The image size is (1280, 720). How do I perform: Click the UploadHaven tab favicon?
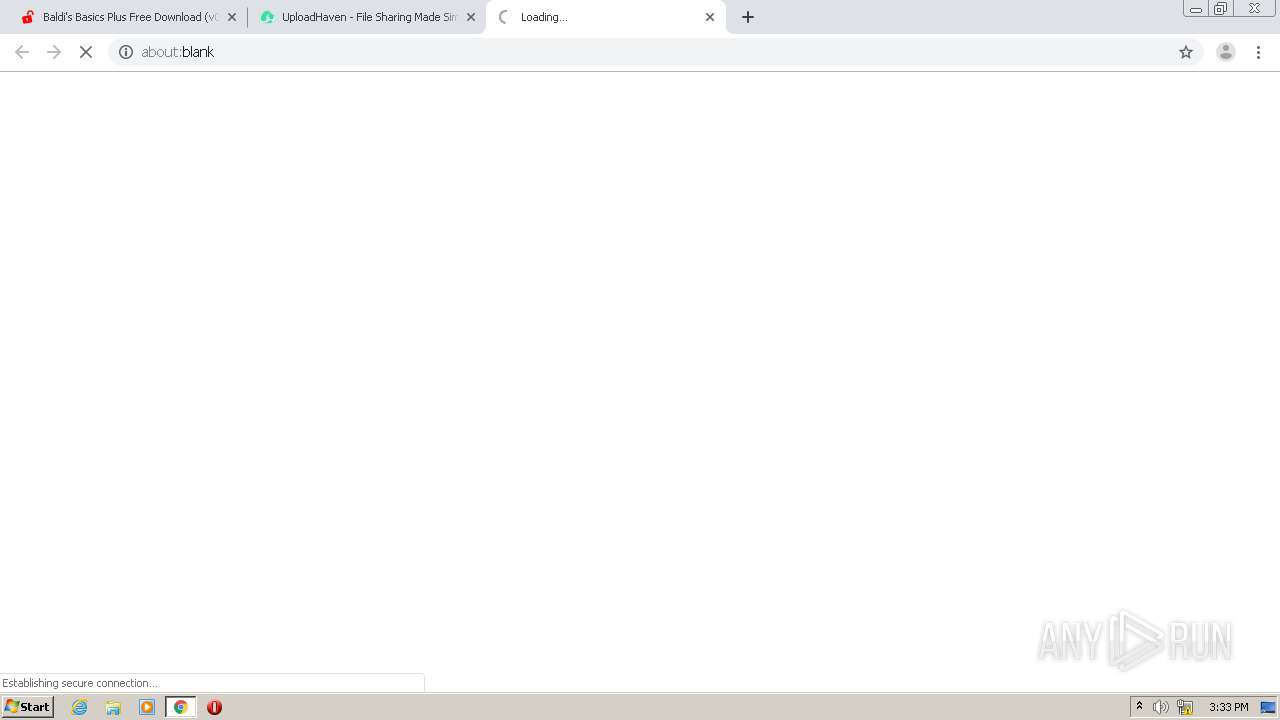[267, 17]
